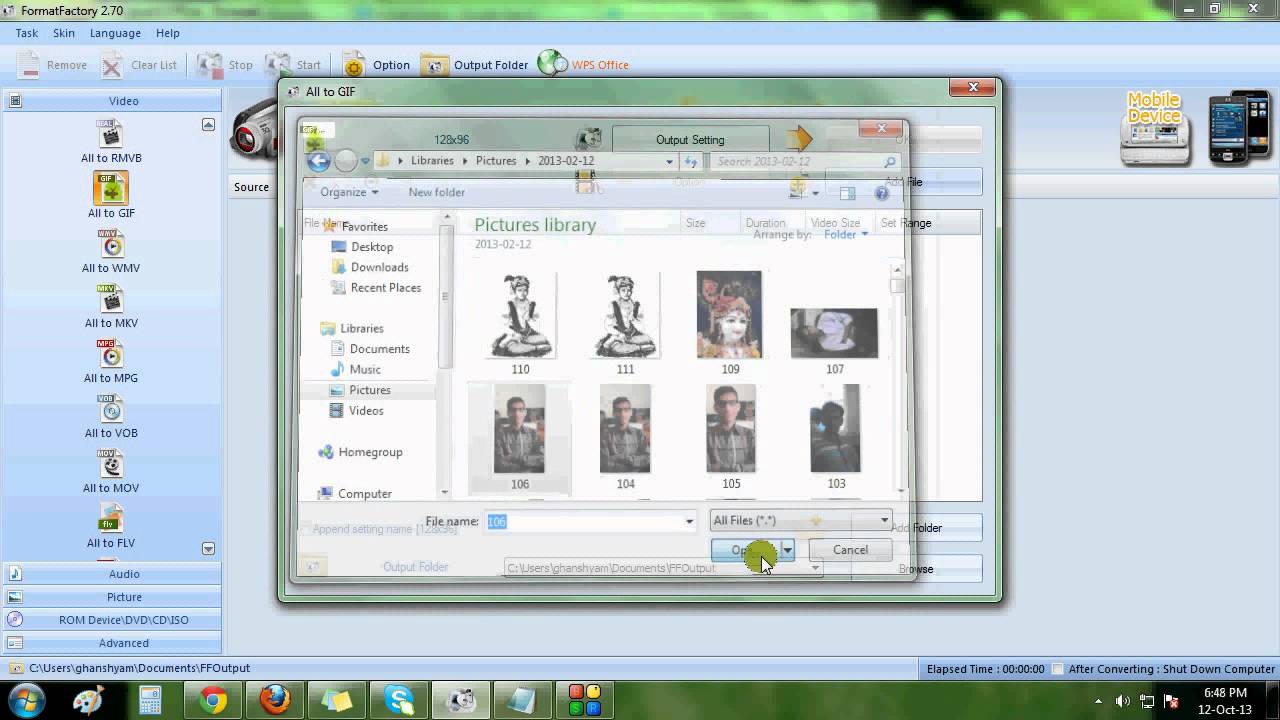The height and width of the screenshot is (720, 1280).
Task: Open the Organize dropdown
Action: 349,192
